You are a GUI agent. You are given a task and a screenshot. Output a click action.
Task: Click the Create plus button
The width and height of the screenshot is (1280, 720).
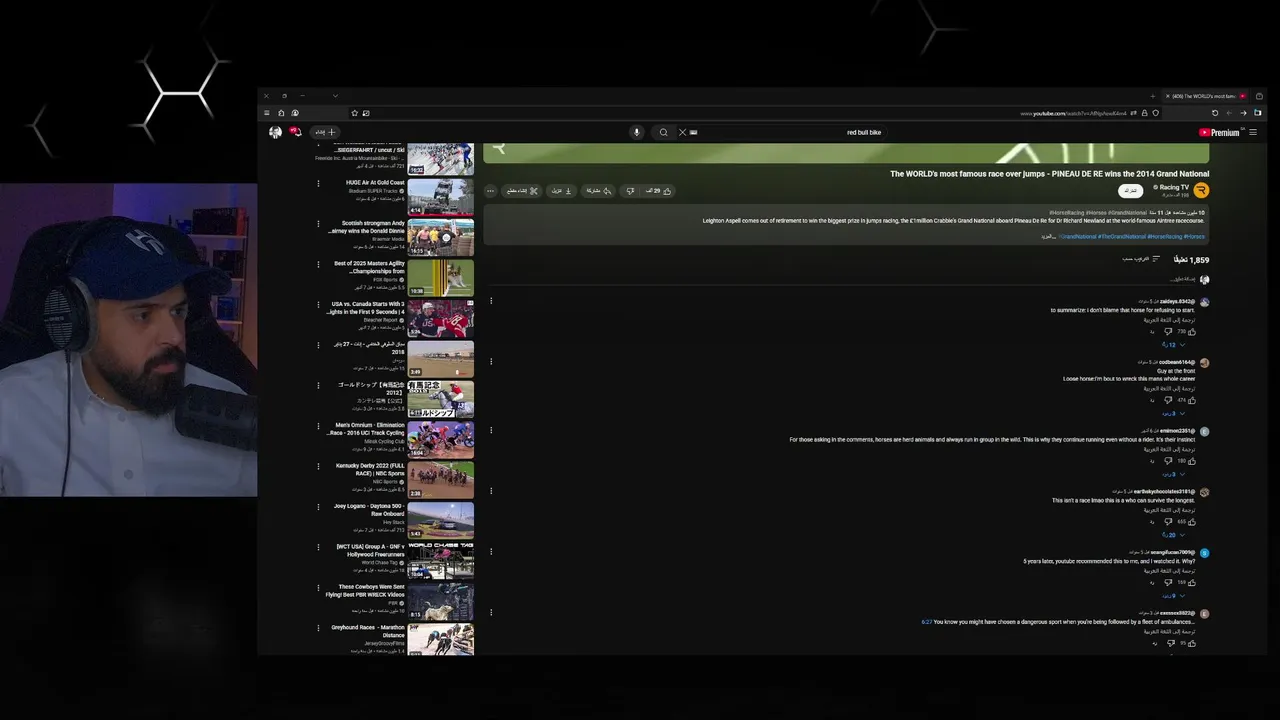tap(326, 132)
